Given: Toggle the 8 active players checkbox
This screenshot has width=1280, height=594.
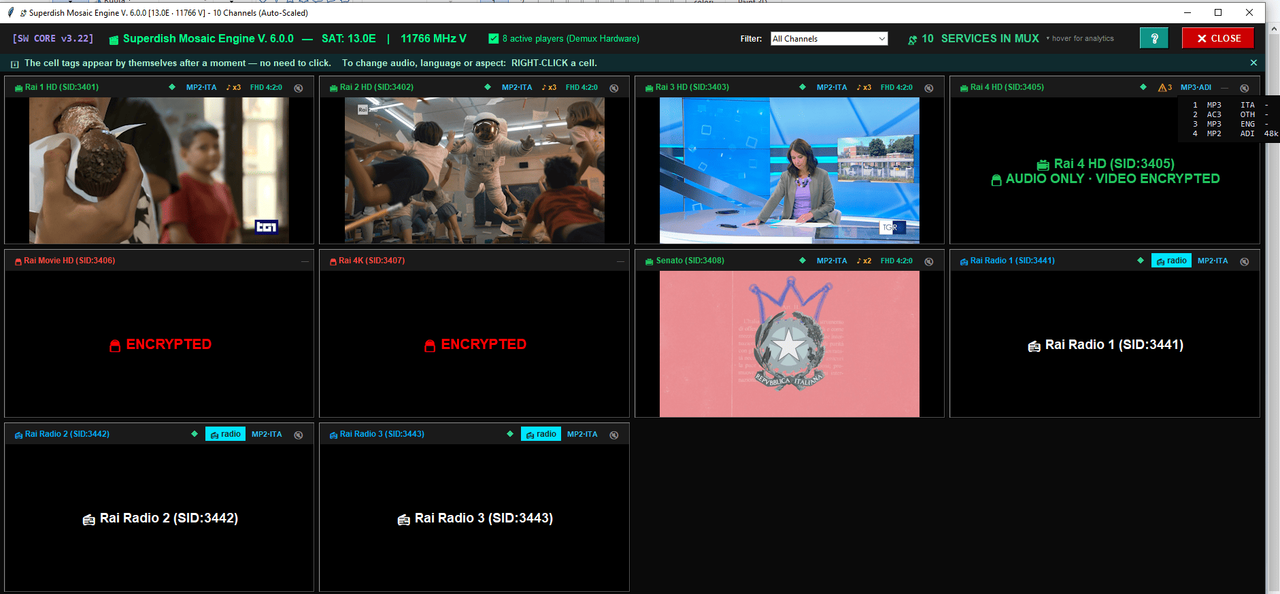Looking at the screenshot, I should pos(494,39).
